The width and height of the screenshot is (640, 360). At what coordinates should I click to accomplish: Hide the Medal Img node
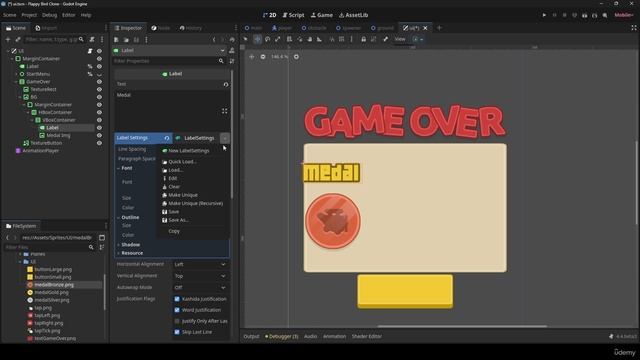coord(99,136)
